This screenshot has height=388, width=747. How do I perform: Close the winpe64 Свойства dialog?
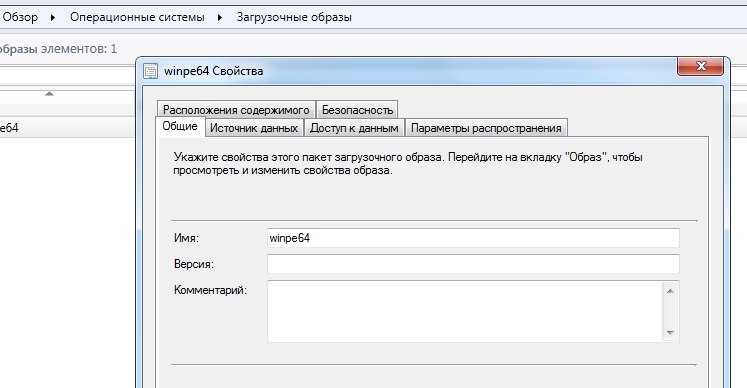700,66
